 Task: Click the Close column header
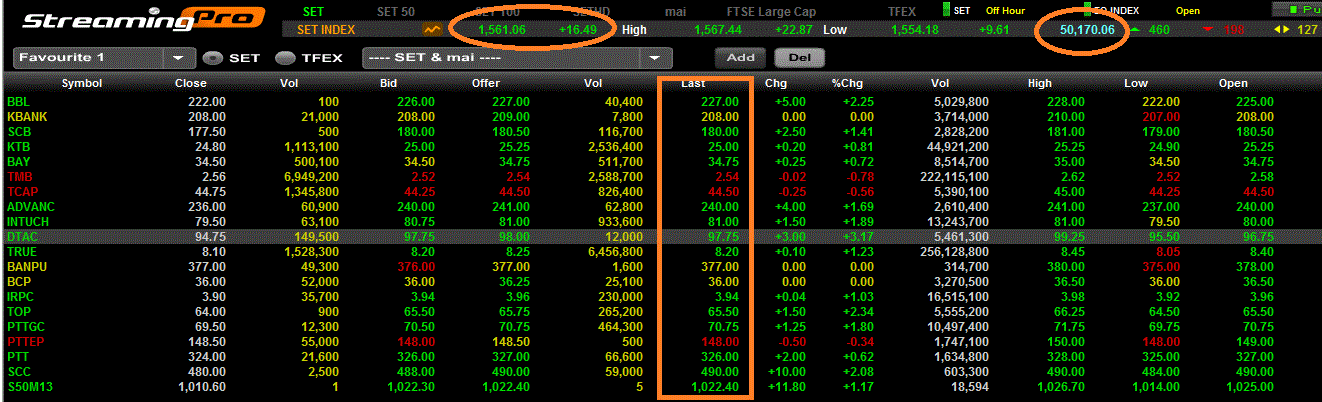tap(191, 83)
